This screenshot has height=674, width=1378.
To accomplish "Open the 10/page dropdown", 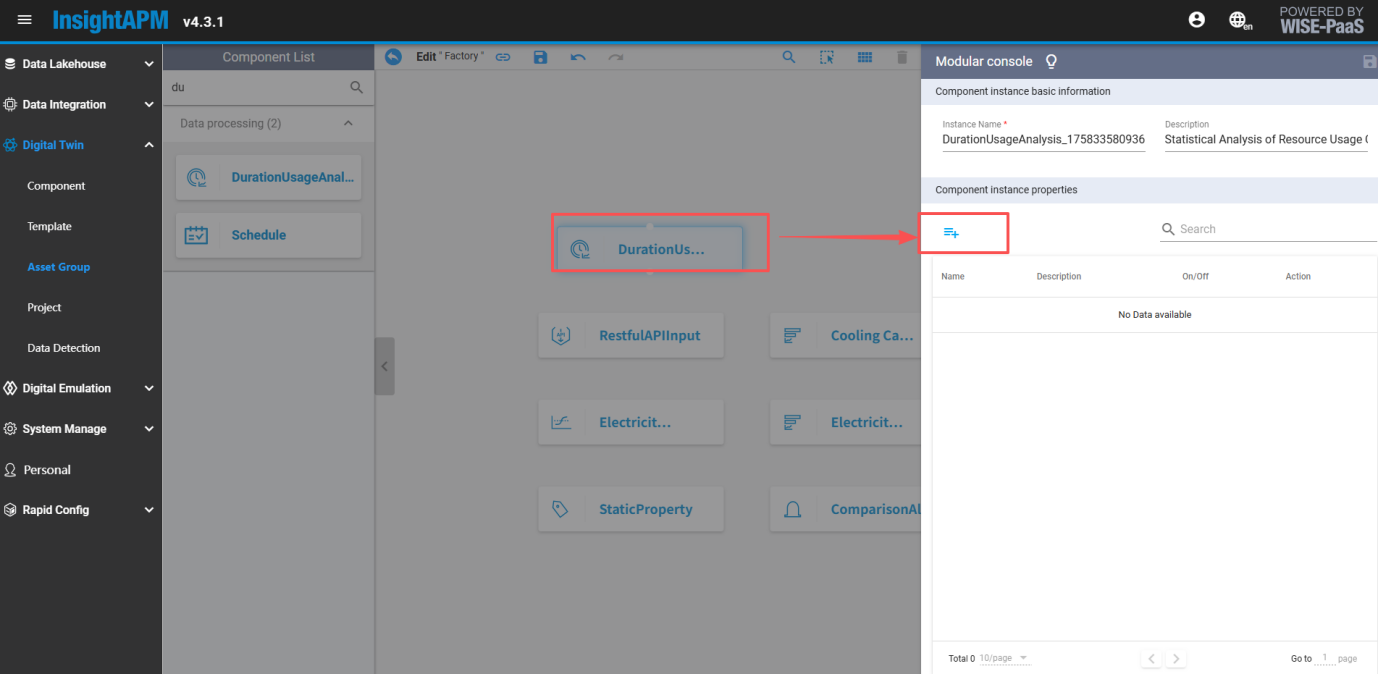I will coord(1004,658).
